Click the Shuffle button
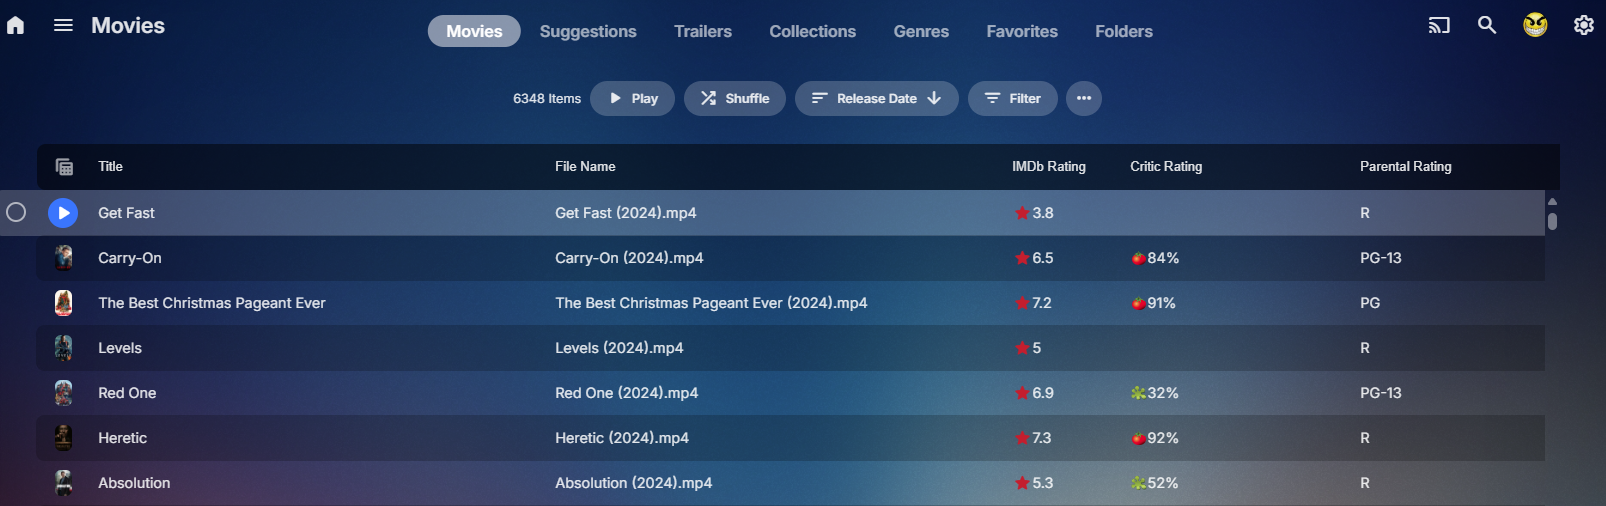Viewport: 1606px width, 506px height. pyautogui.click(x=735, y=98)
